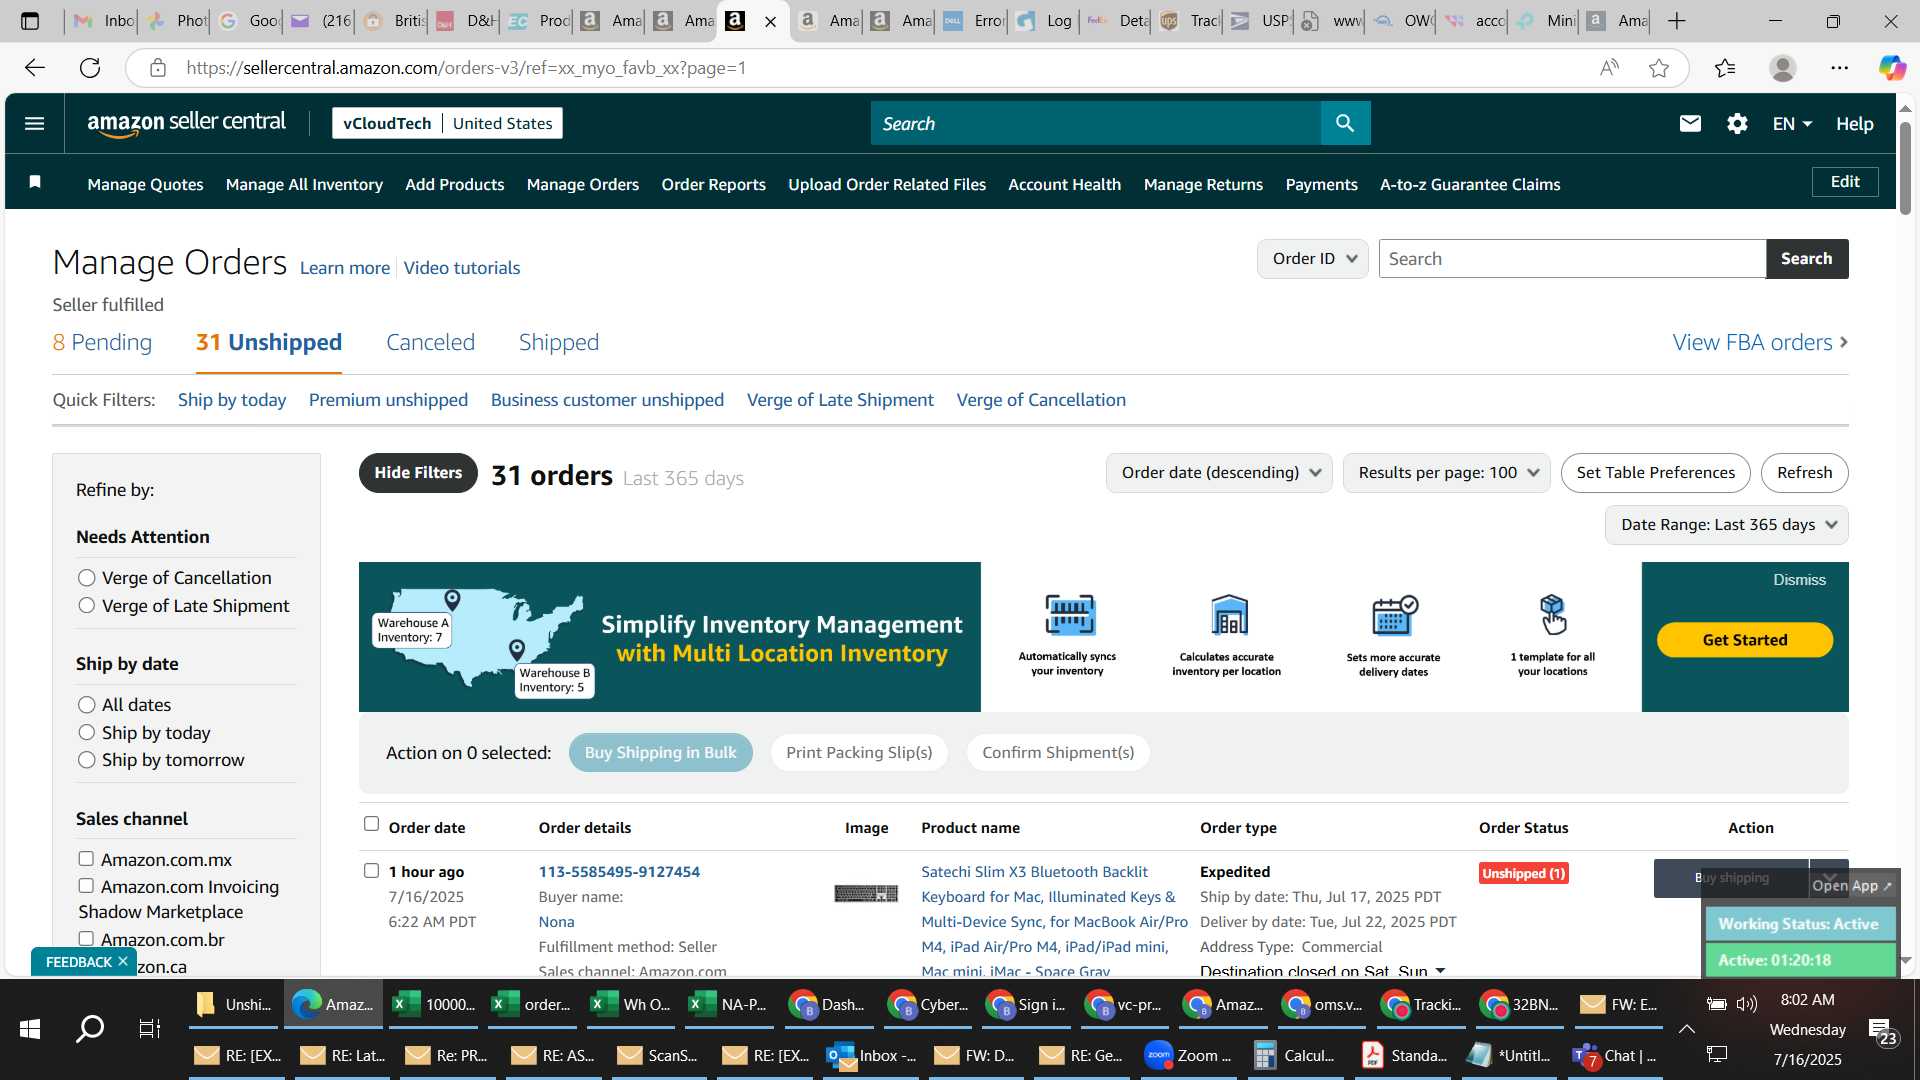1920x1080 pixels.
Task: Check the order 113-5585495-9127454 checkbox
Action: coord(371,871)
